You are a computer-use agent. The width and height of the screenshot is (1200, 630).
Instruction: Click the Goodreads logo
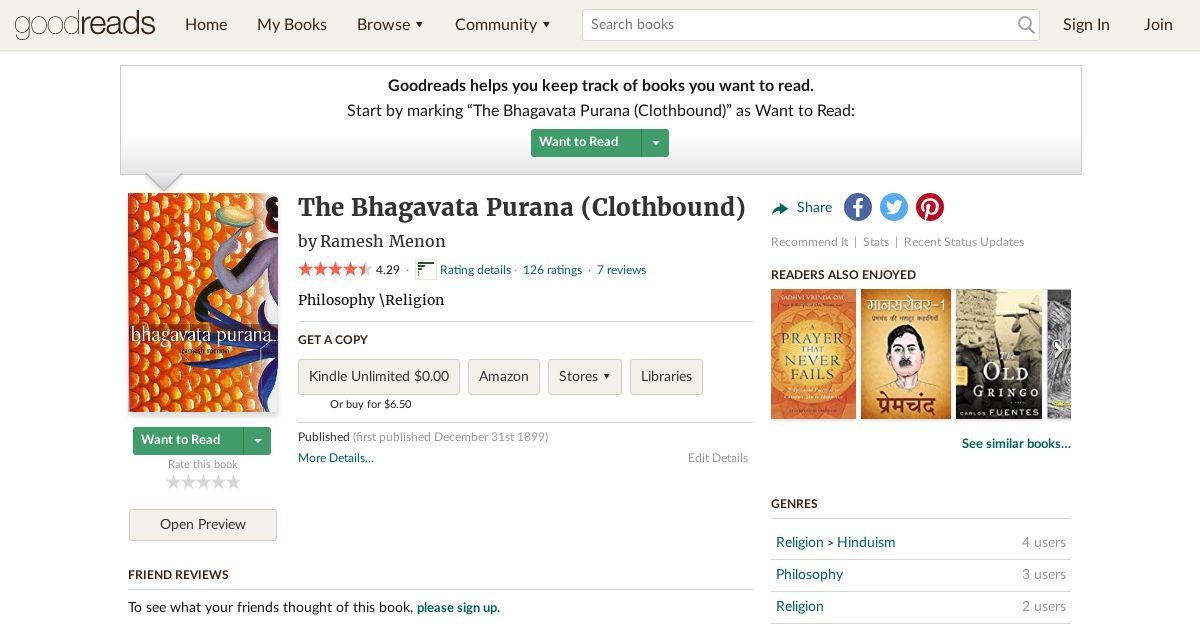click(x=85, y=24)
